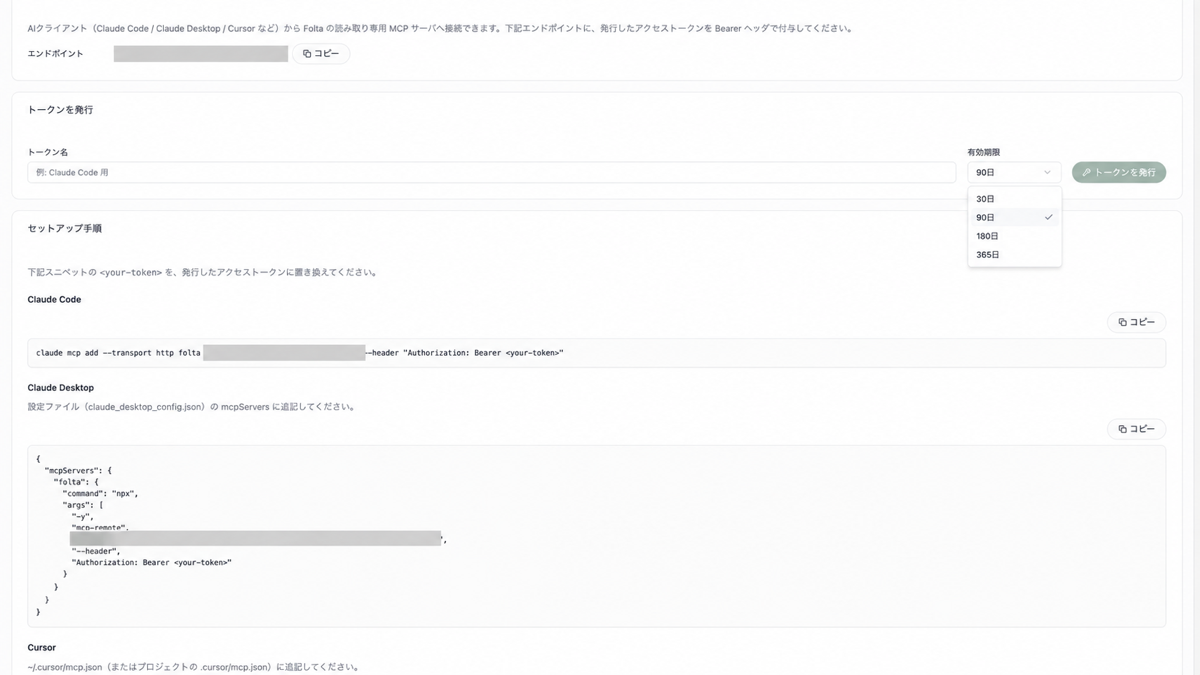Click the Cursor heading
This screenshot has height=675, width=1200.
42,648
